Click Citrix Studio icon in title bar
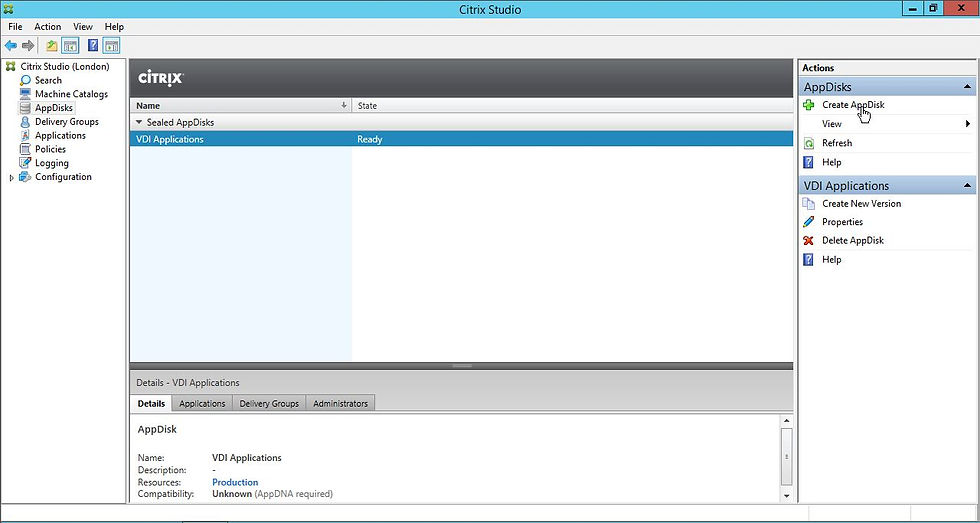The image size is (980, 523). [x=9, y=9]
